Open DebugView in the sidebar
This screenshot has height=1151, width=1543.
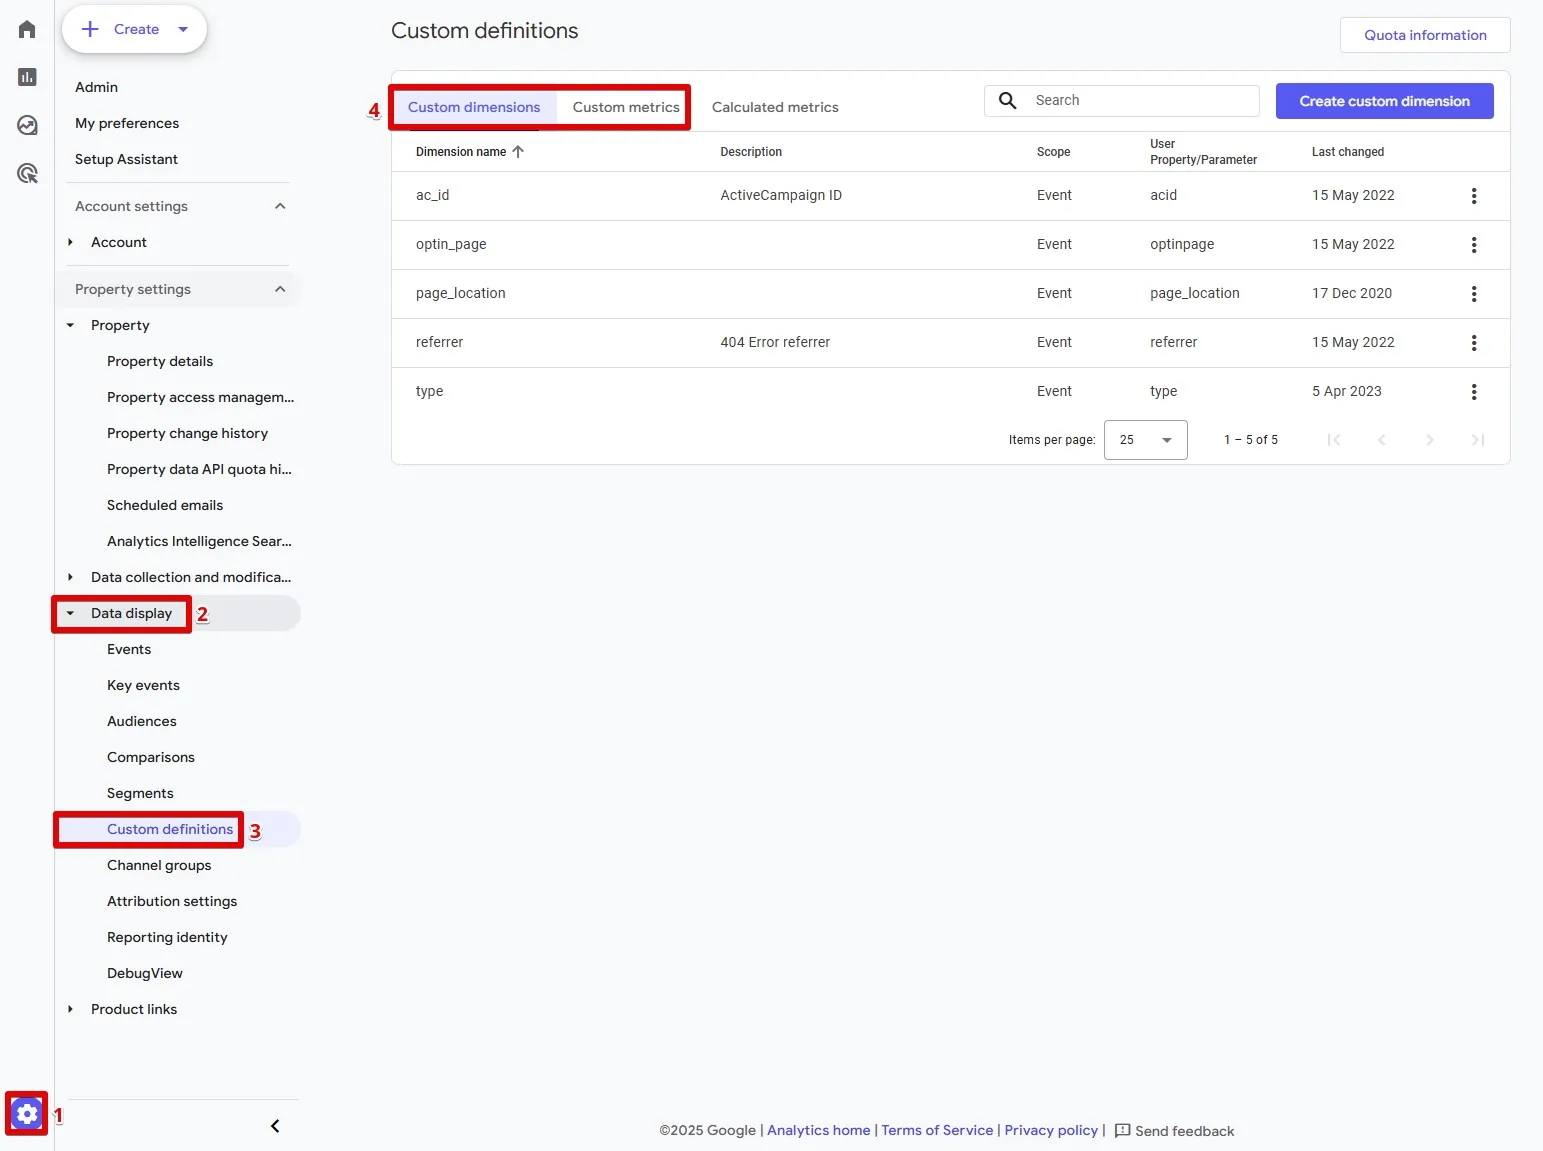point(145,973)
